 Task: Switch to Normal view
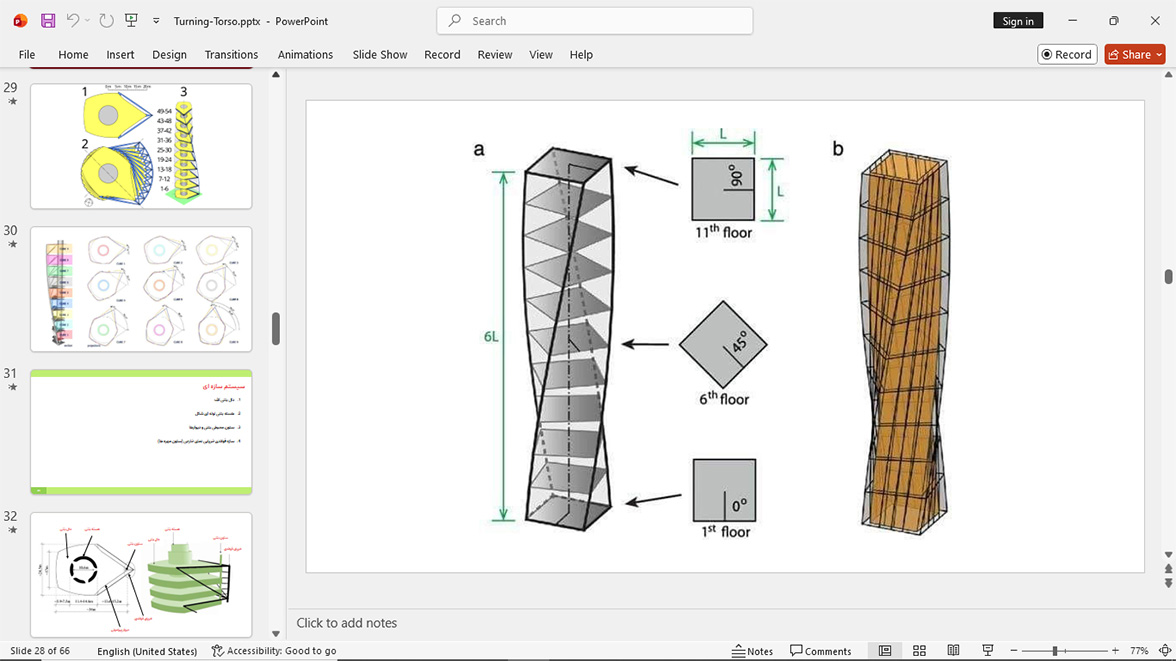885,650
